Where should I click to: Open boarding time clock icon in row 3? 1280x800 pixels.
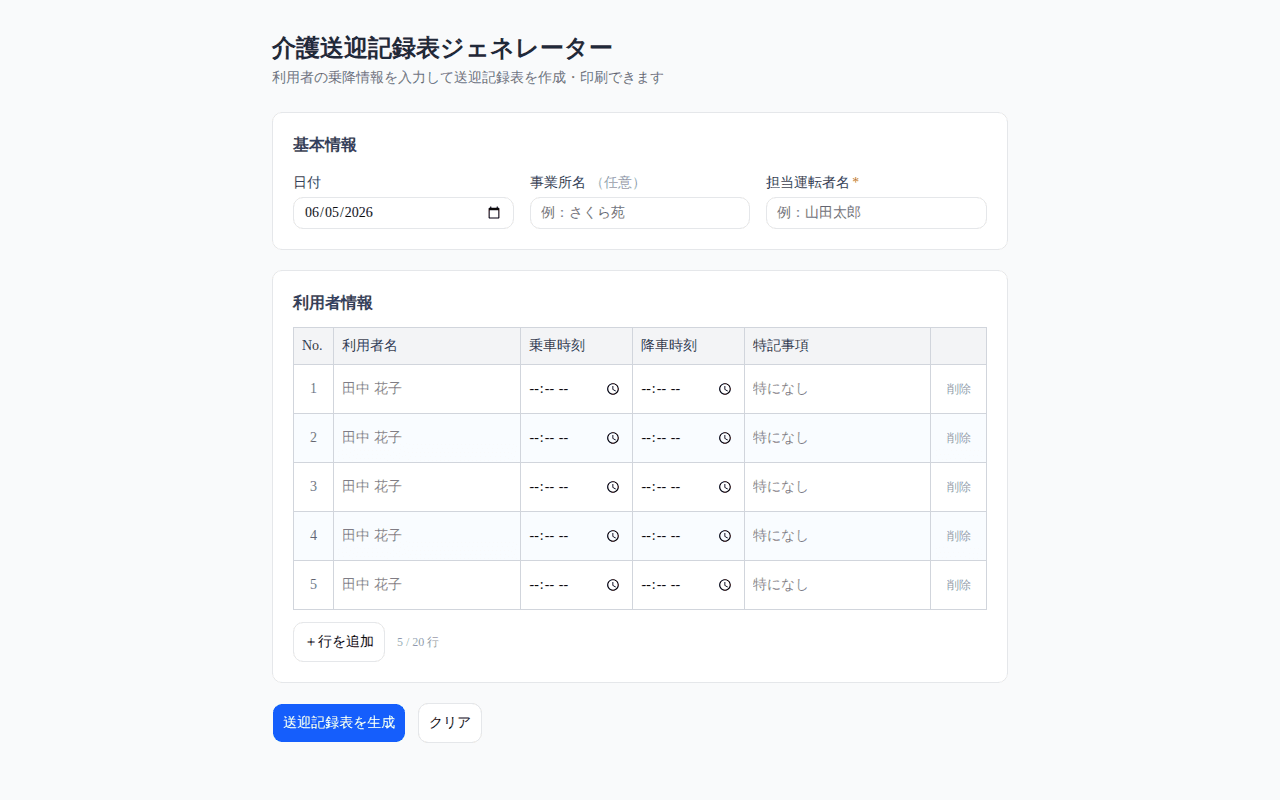tap(613, 487)
